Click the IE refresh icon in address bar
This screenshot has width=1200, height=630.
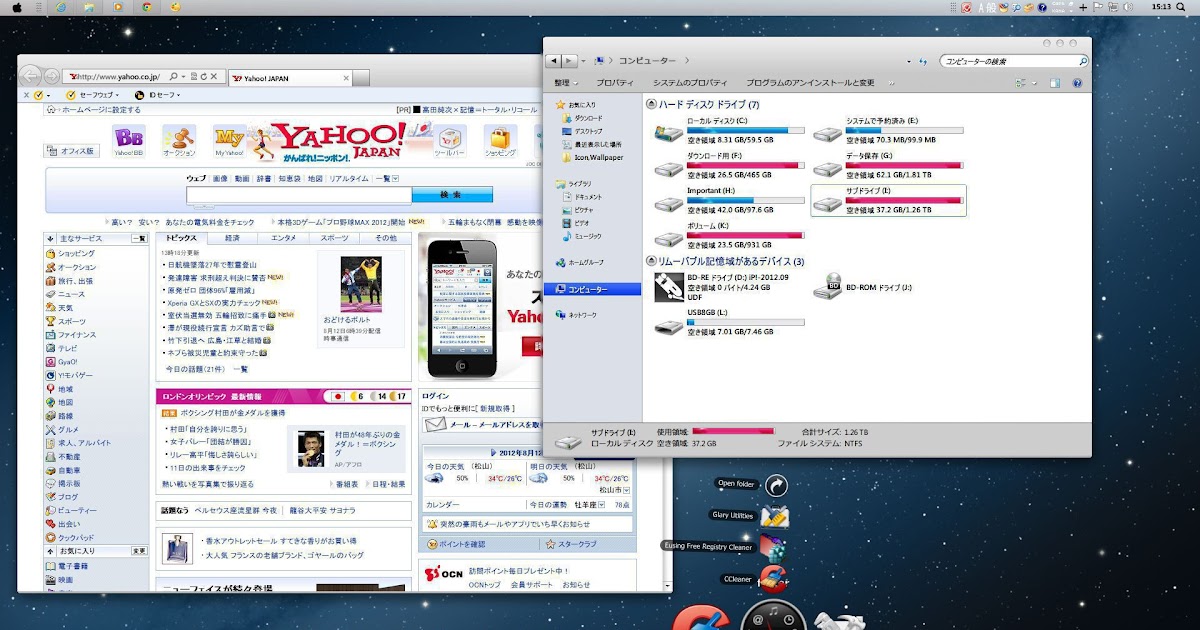(204, 77)
